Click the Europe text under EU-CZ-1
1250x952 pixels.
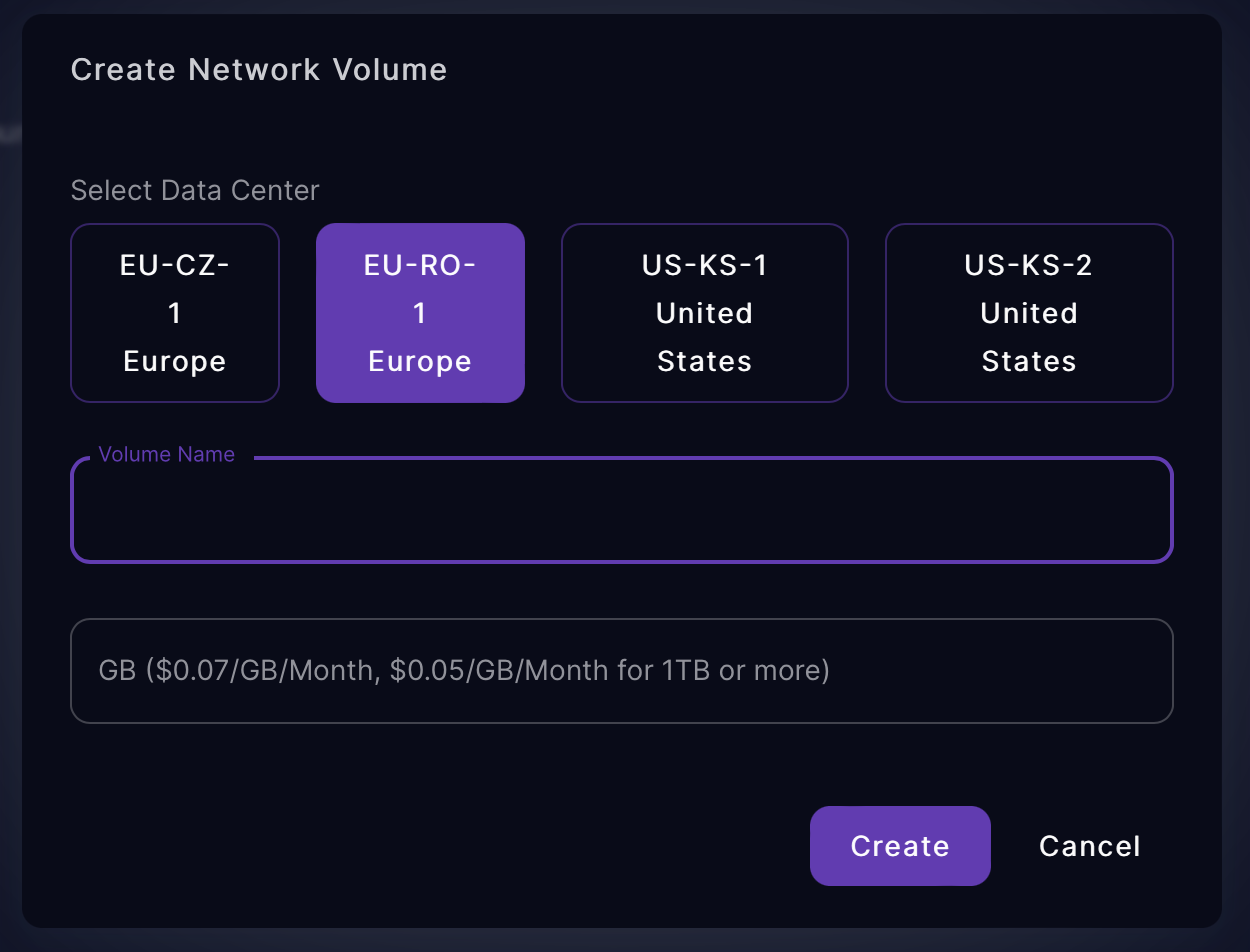pos(175,361)
